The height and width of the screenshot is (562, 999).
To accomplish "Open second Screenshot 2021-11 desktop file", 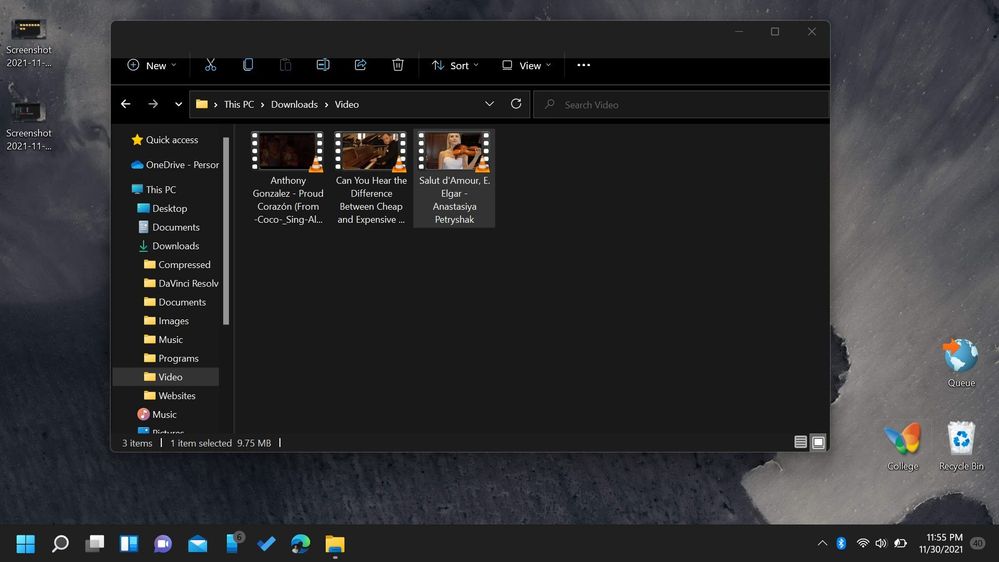I will (29, 127).
